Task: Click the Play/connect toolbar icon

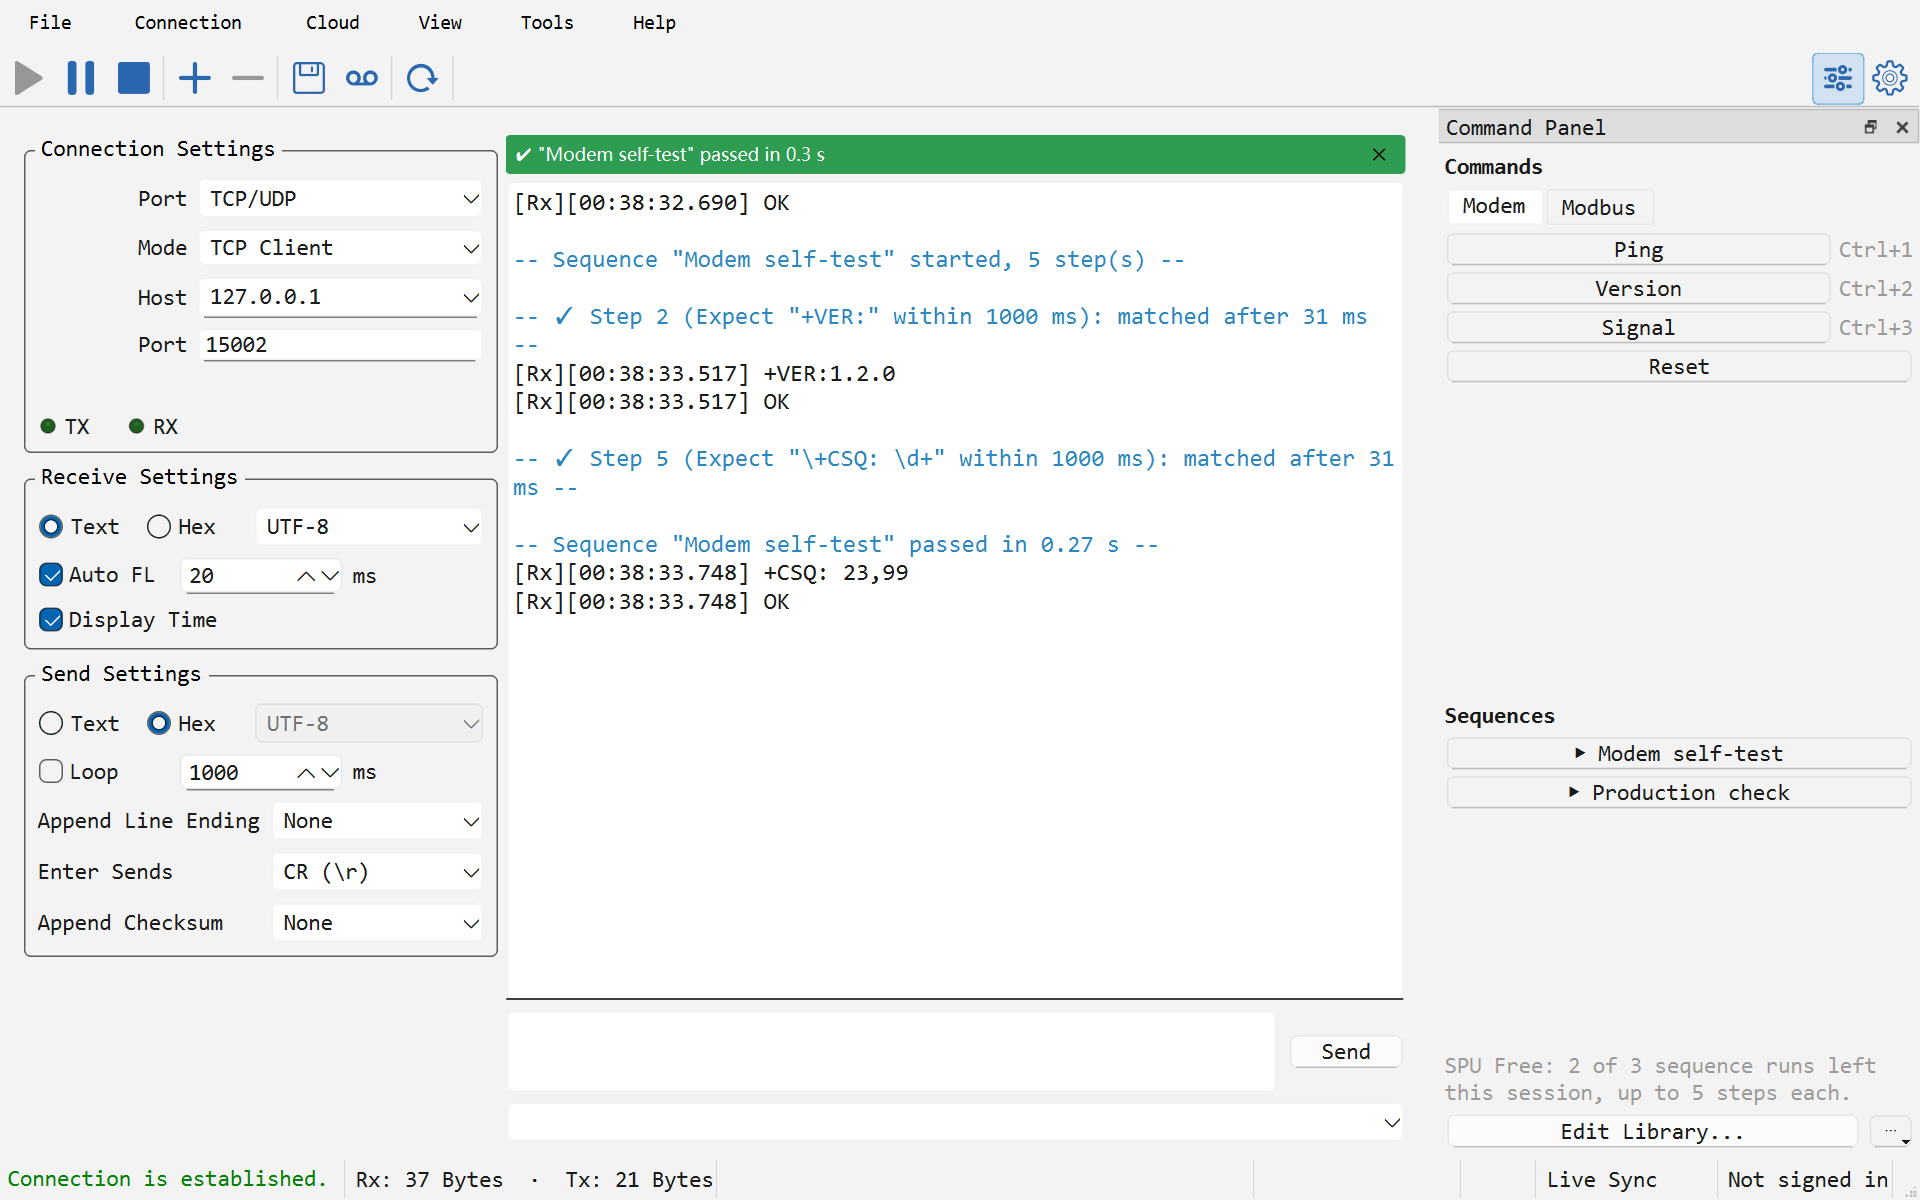Action: tap(29, 78)
